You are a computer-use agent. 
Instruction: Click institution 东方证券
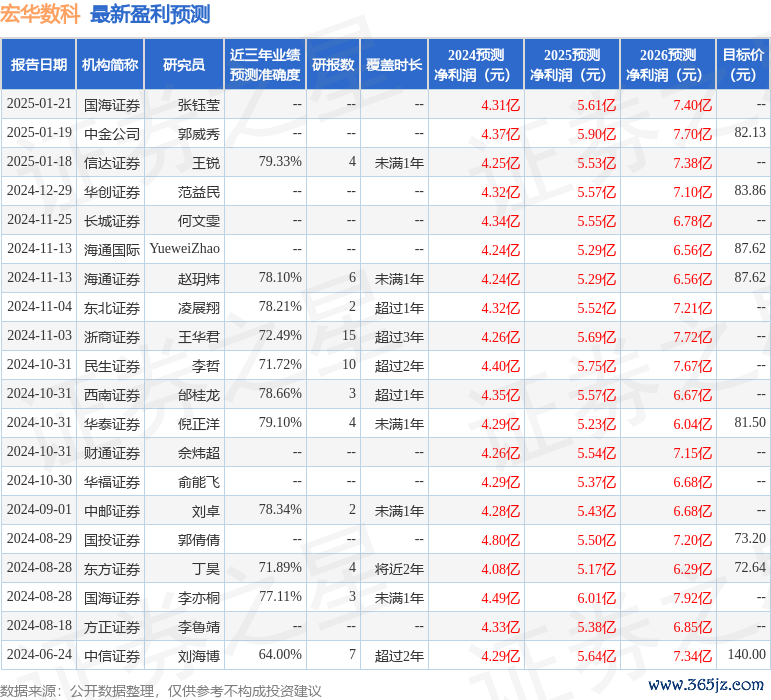(112, 569)
